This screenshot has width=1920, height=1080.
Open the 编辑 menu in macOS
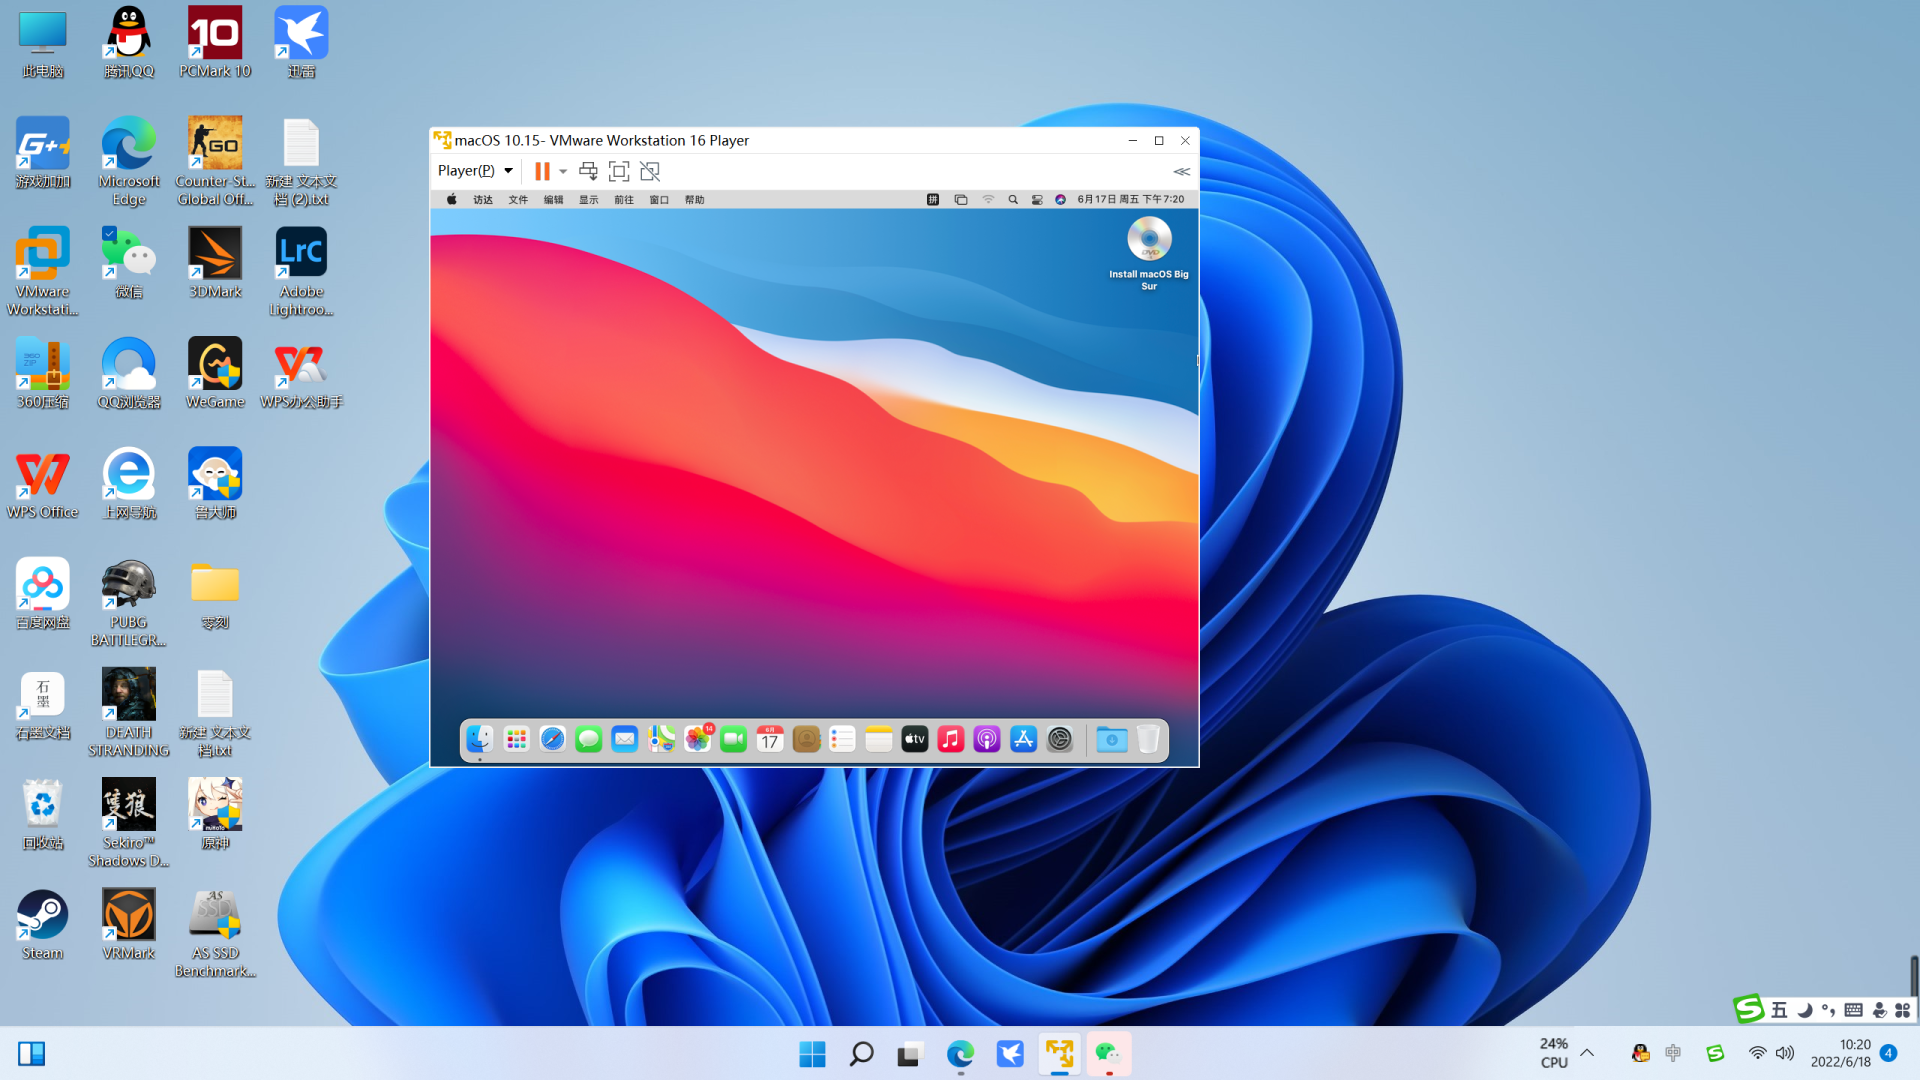[554, 200]
